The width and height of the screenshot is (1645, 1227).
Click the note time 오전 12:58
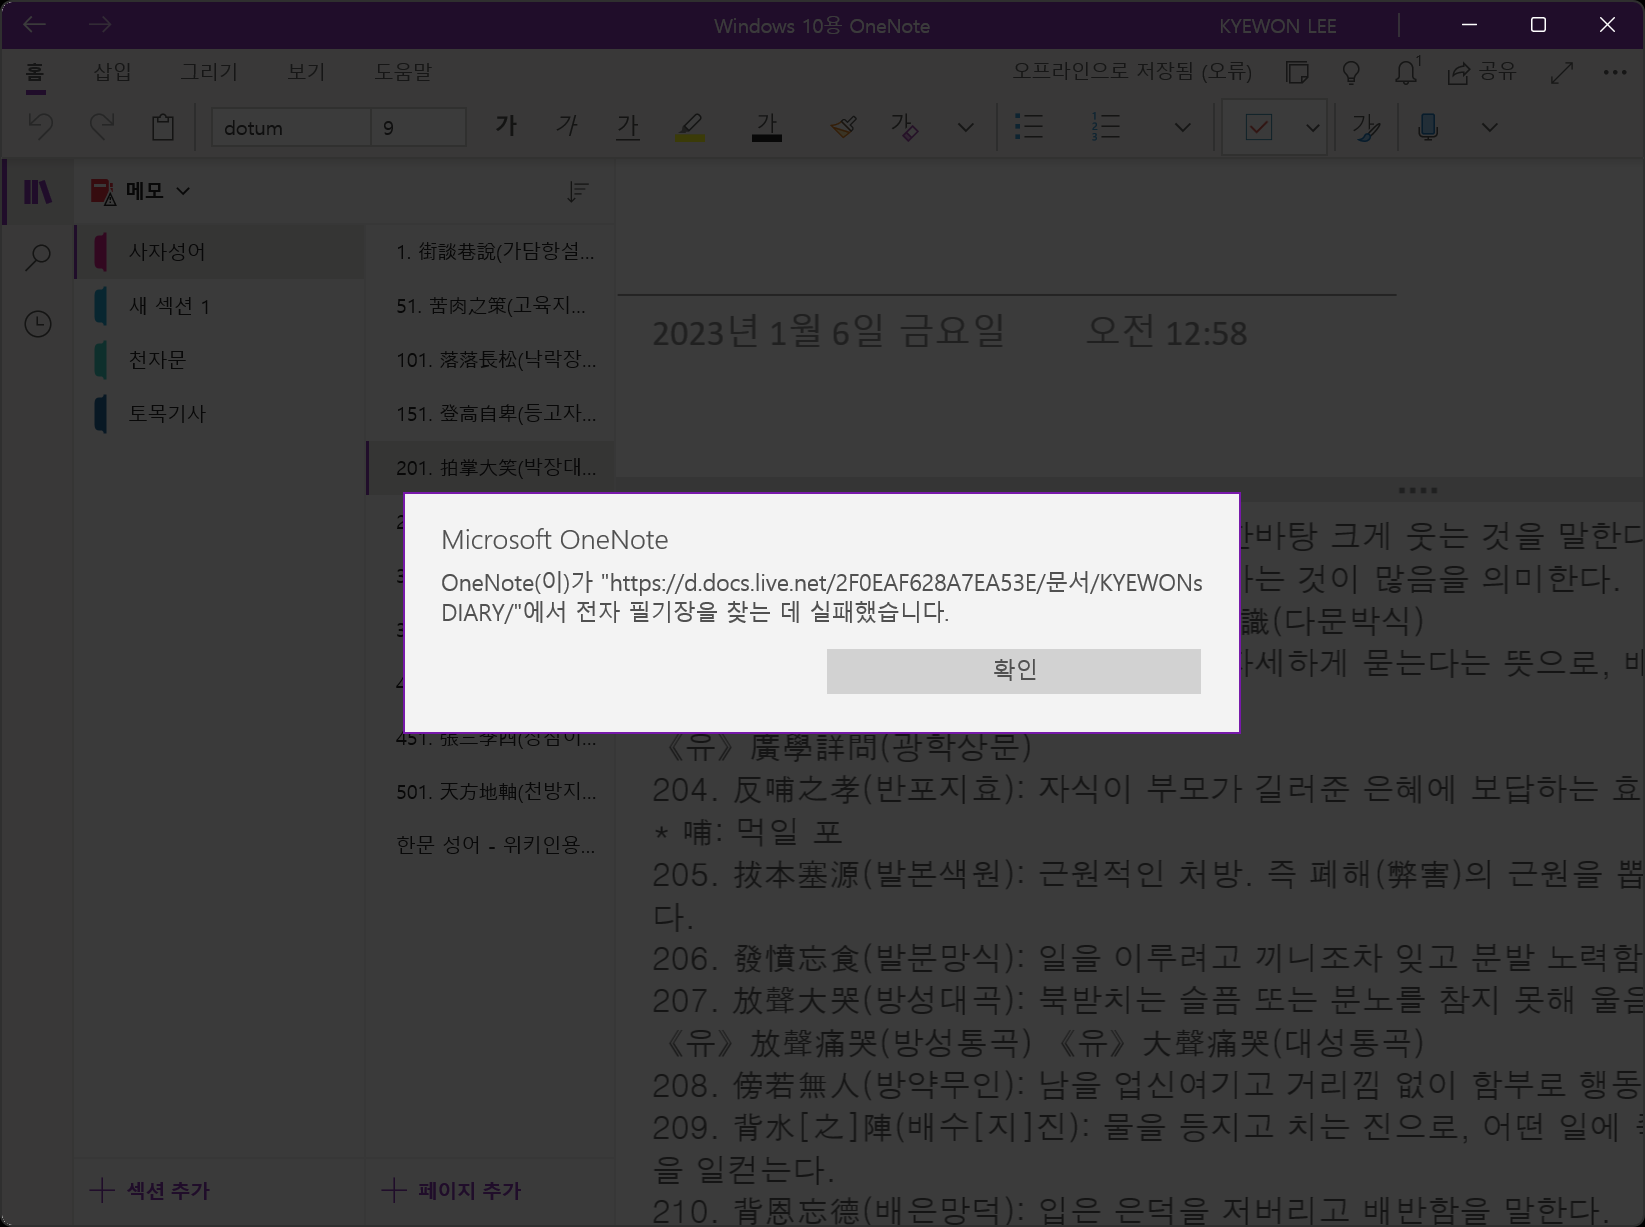click(1166, 332)
